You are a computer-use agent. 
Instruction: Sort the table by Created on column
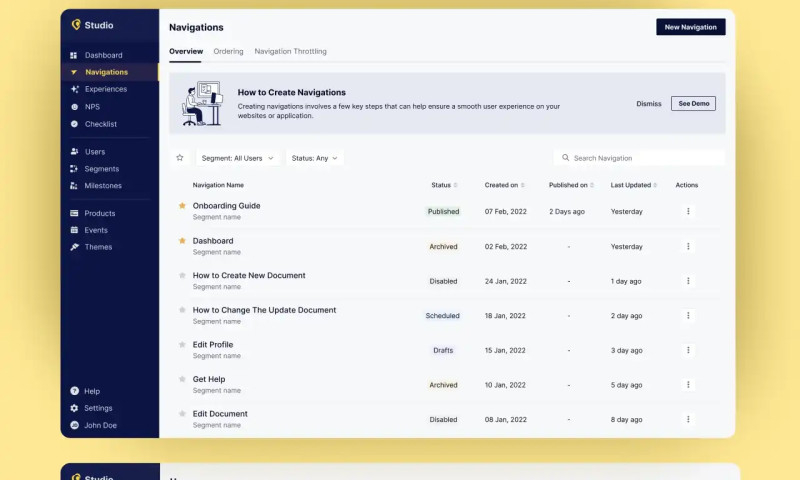click(x=505, y=185)
